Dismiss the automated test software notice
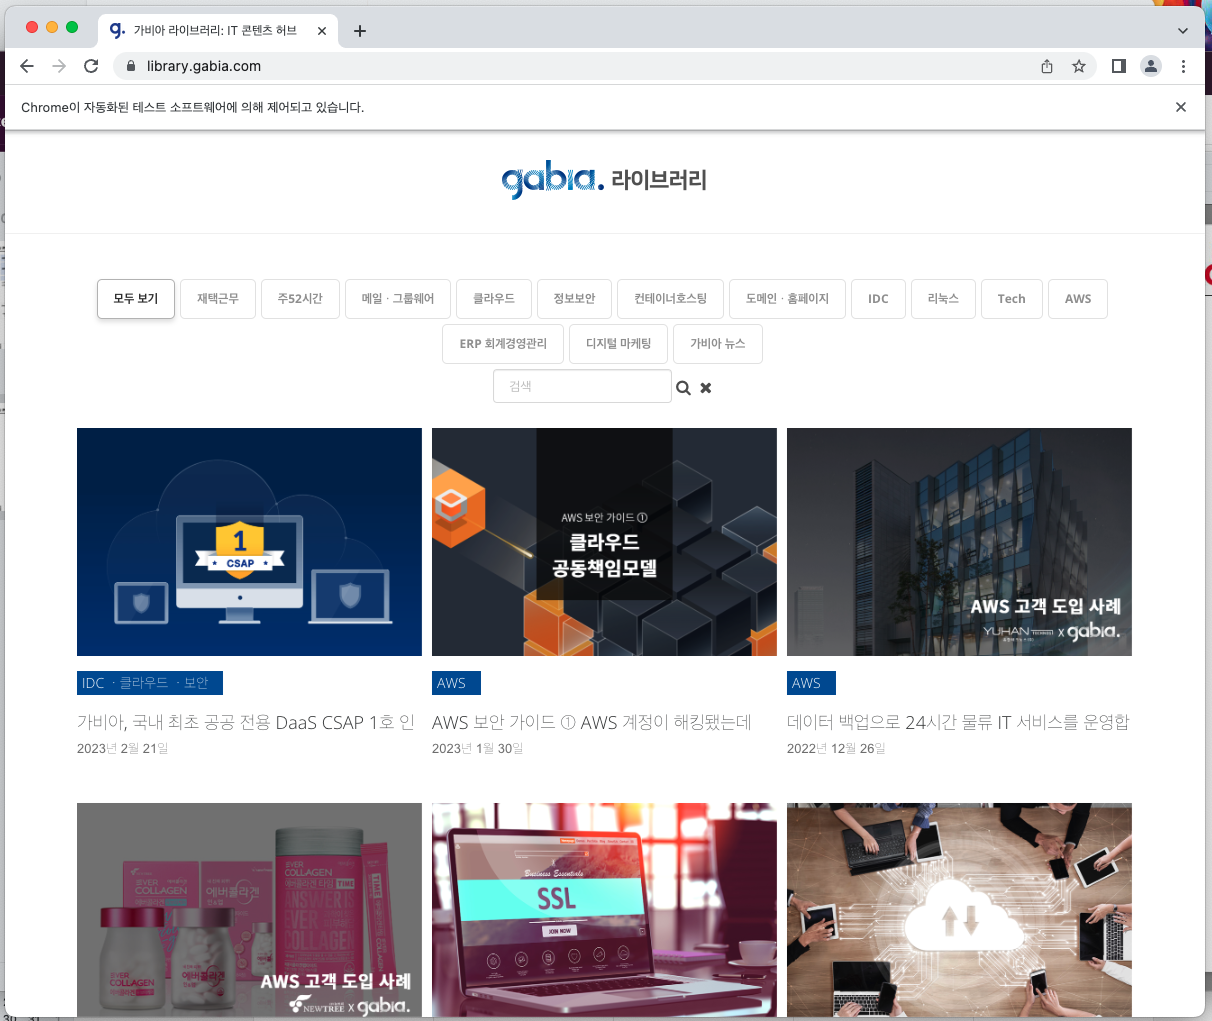 point(1181,107)
